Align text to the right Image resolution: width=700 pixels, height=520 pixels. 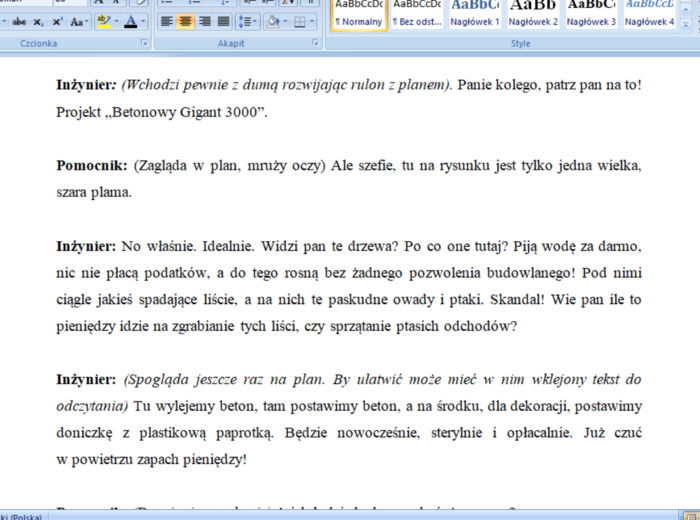click(205, 21)
